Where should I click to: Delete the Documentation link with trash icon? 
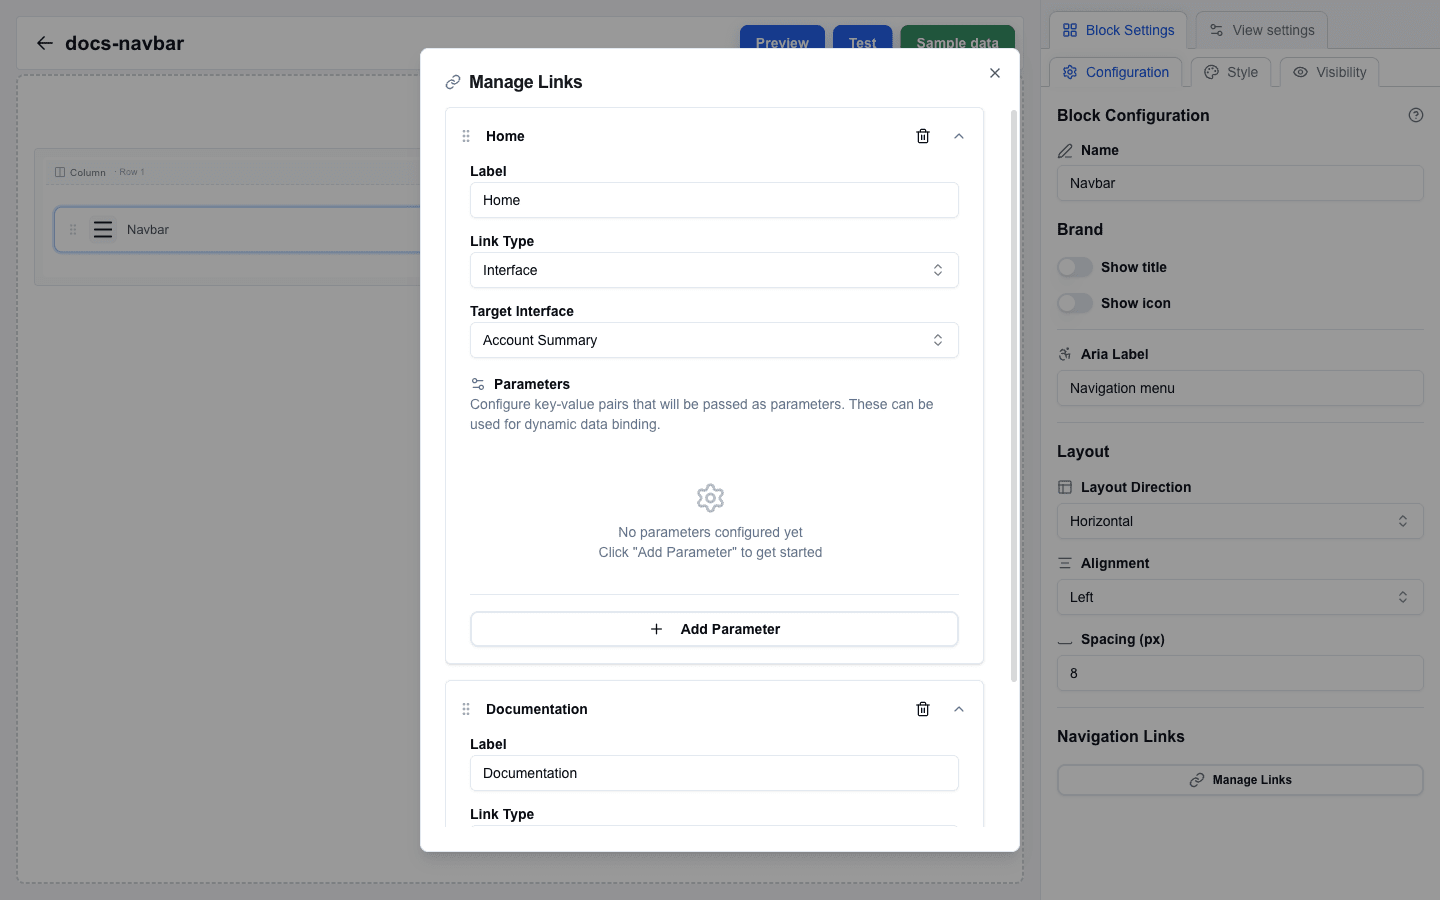coord(923,709)
